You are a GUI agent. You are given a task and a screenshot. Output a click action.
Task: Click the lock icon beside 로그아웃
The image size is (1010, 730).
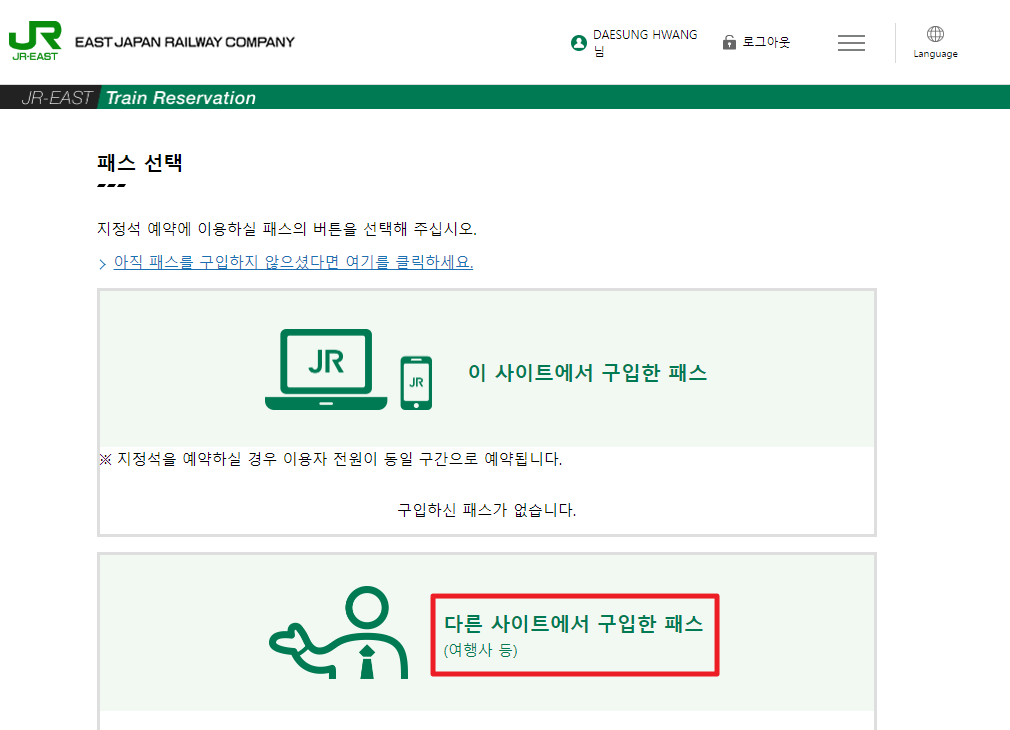click(729, 43)
